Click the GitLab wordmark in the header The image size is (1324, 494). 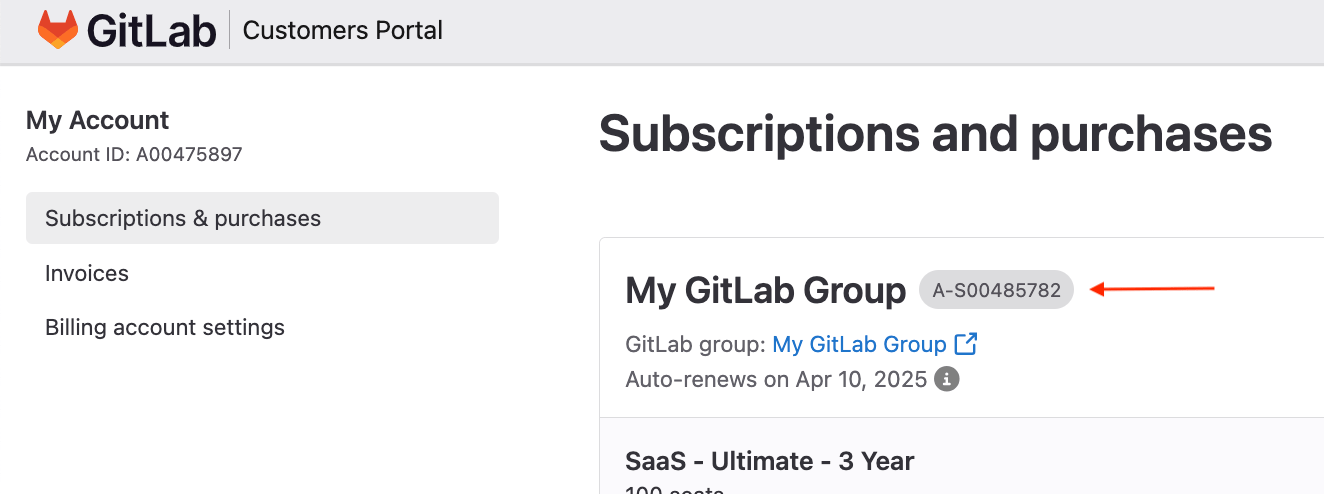click(x=151, y=31)
